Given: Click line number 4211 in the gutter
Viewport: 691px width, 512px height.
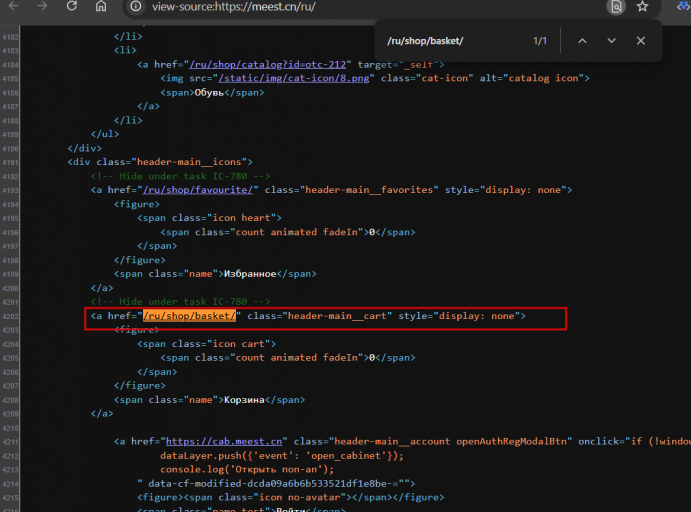Looking at the screenshot, I should point(10,442).
